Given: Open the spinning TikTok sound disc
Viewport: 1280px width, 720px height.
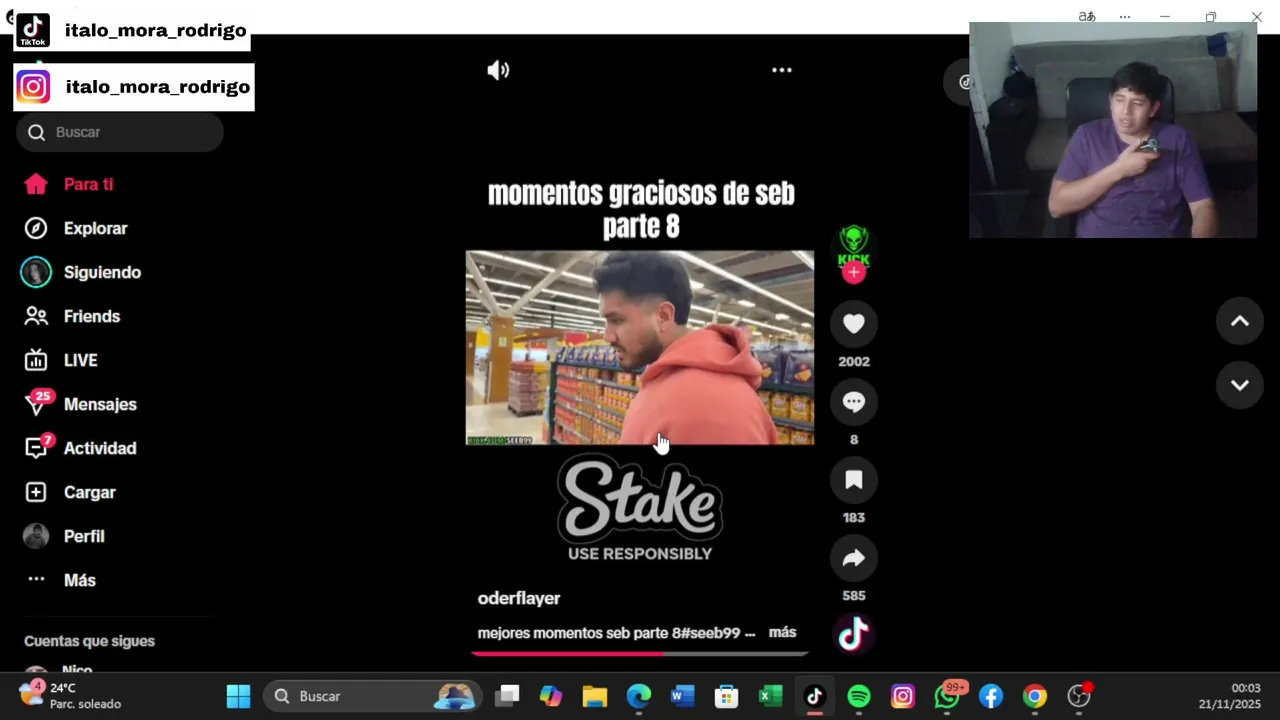Looking at the screenshot, I should 853,634.
